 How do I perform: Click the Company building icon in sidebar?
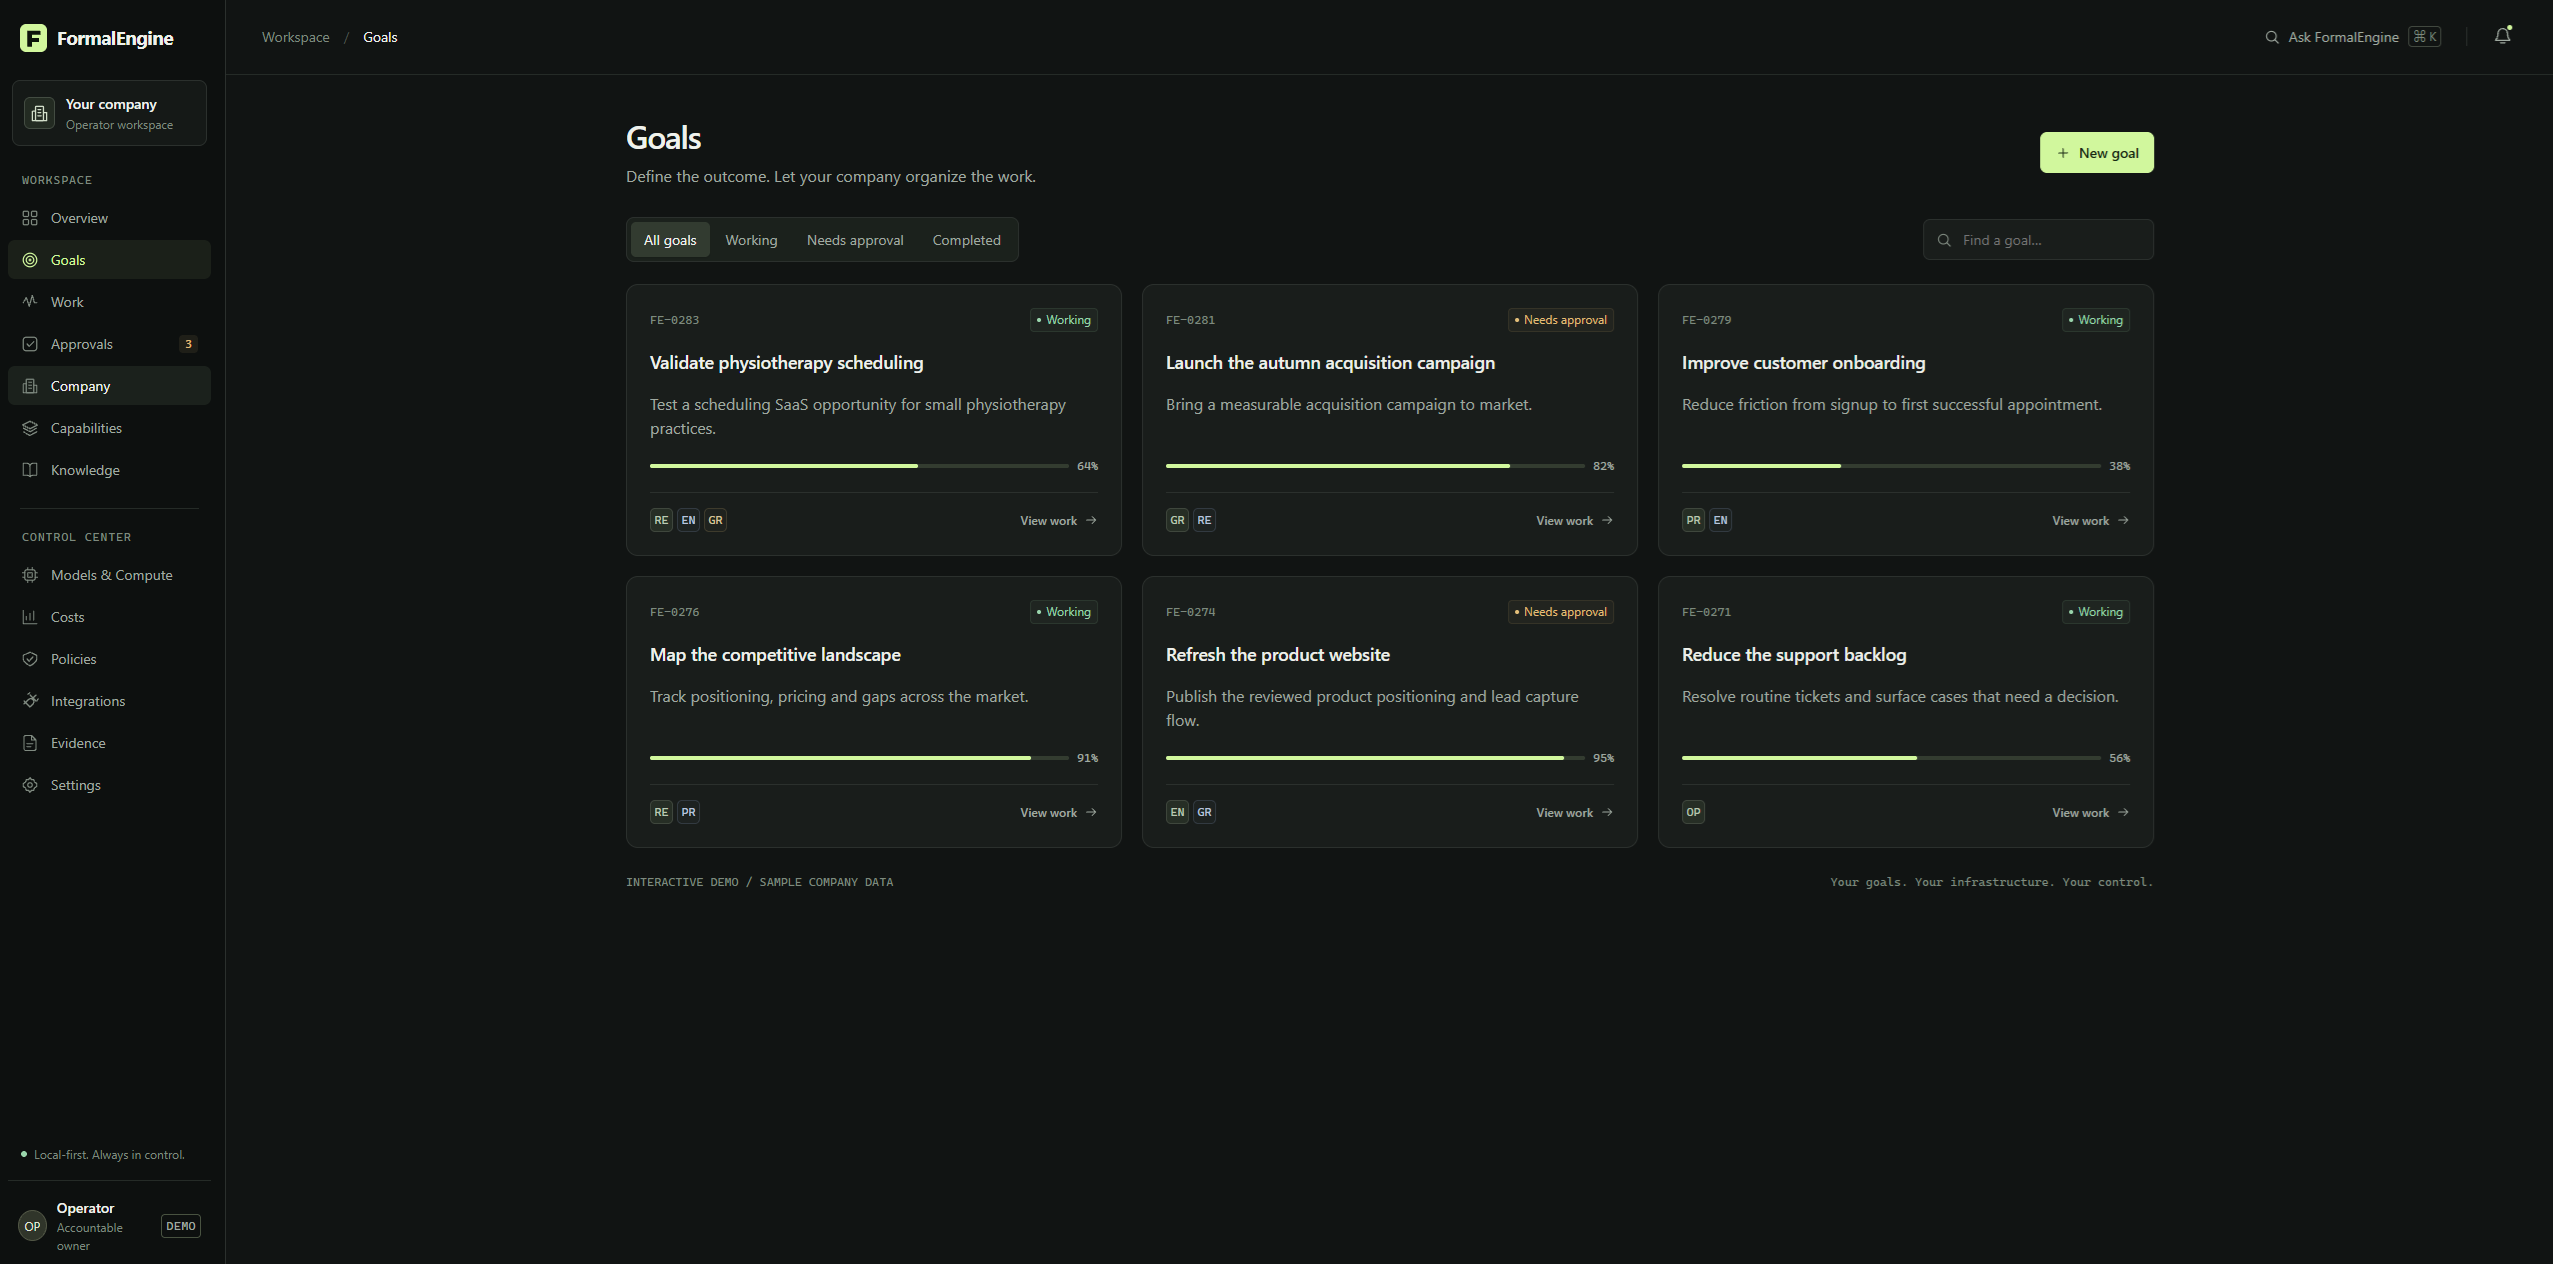30,386
